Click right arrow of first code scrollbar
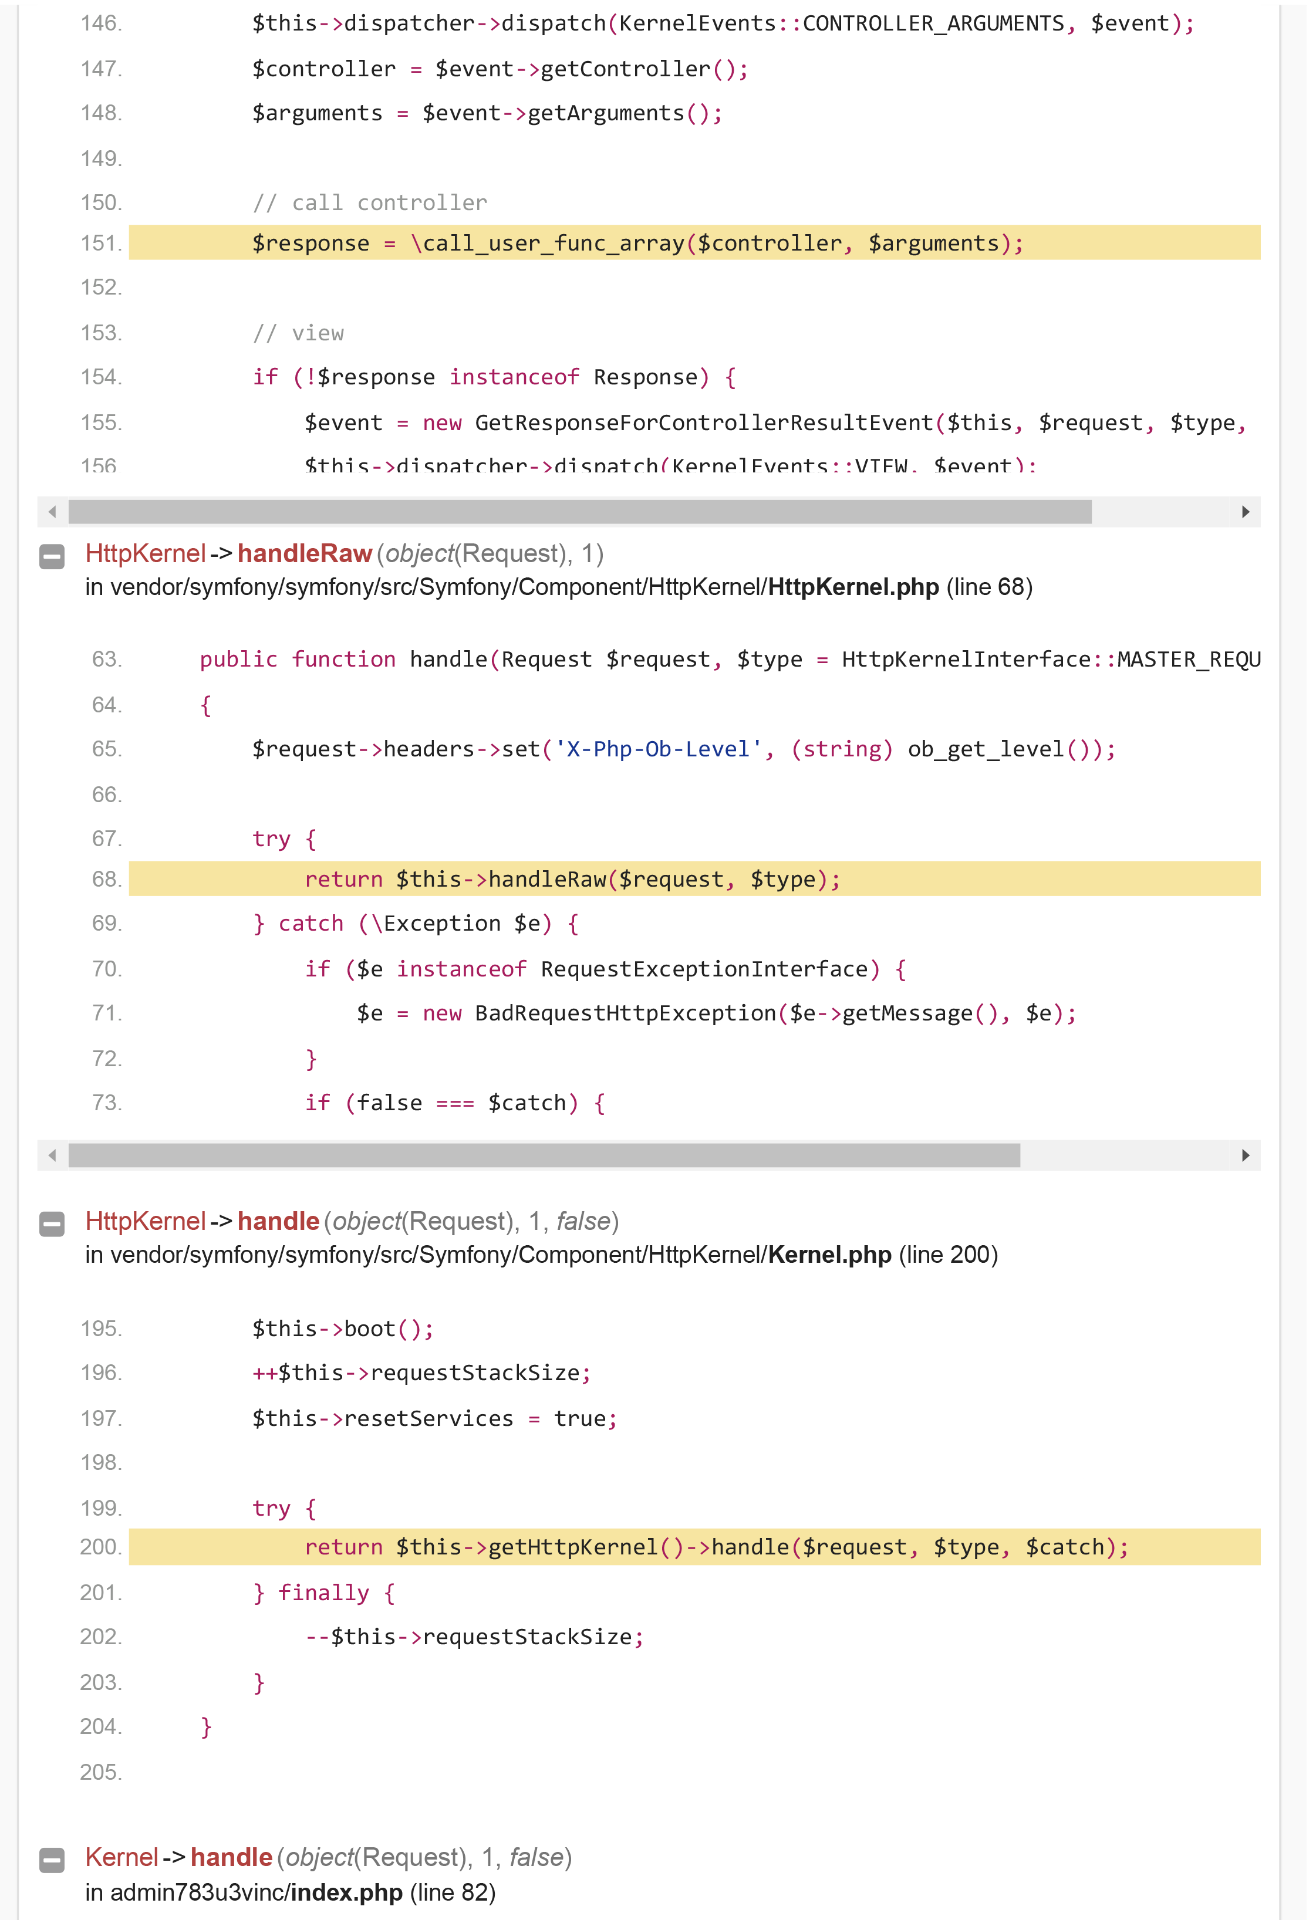This screenshot has height=1920, width=1316. coord(1245,512)
